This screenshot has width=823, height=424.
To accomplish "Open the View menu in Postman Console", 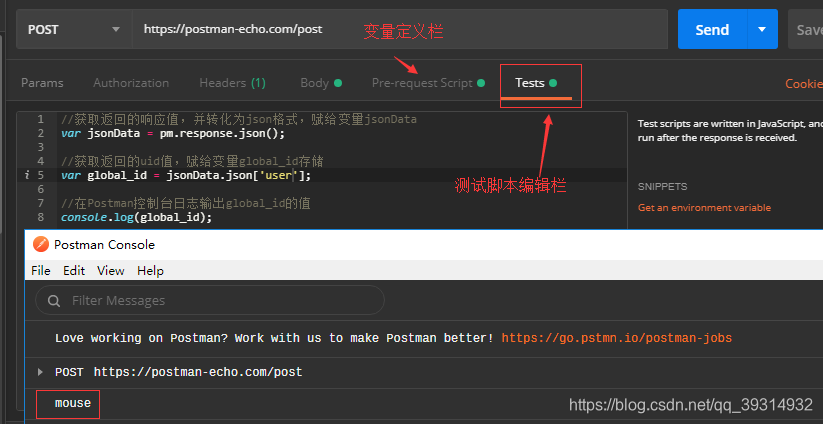I will [111, 271].
